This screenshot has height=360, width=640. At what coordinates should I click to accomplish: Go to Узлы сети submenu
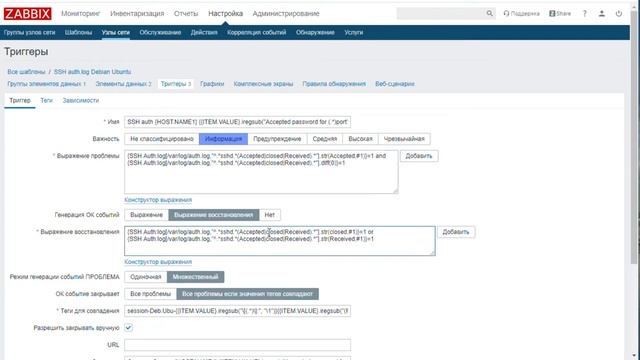tap(116, 32)
